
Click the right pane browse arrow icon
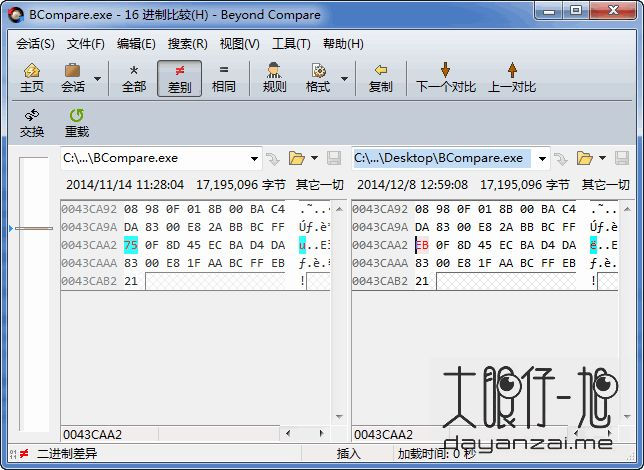pyautogui.click(x=560, y=159)
